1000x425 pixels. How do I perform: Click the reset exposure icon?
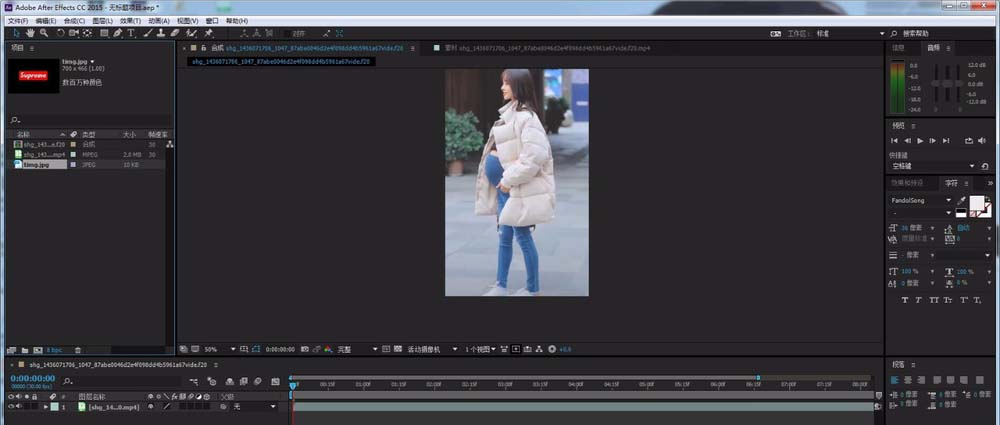[x=552, y=349]
